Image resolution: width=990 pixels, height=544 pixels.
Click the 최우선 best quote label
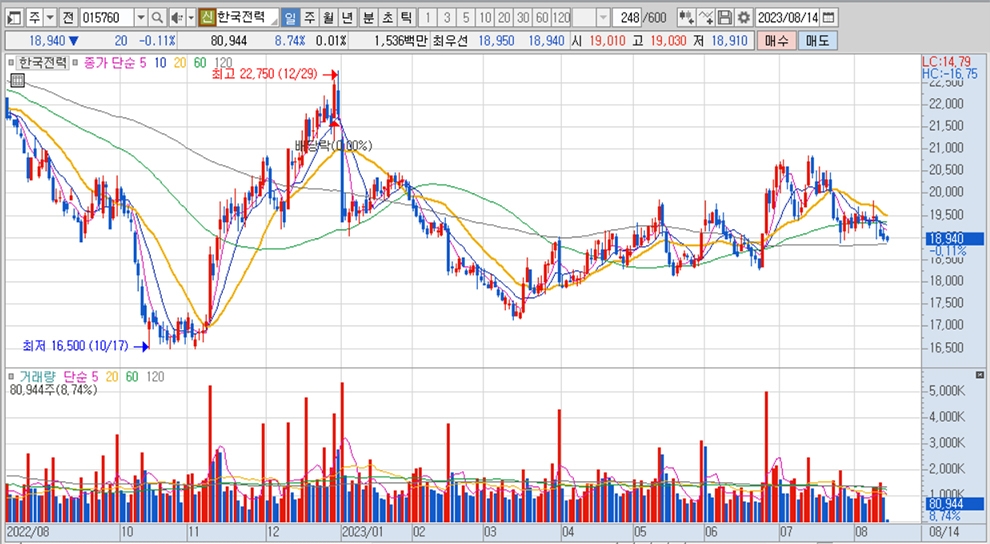pyautogui.click(x=450, y=41)
